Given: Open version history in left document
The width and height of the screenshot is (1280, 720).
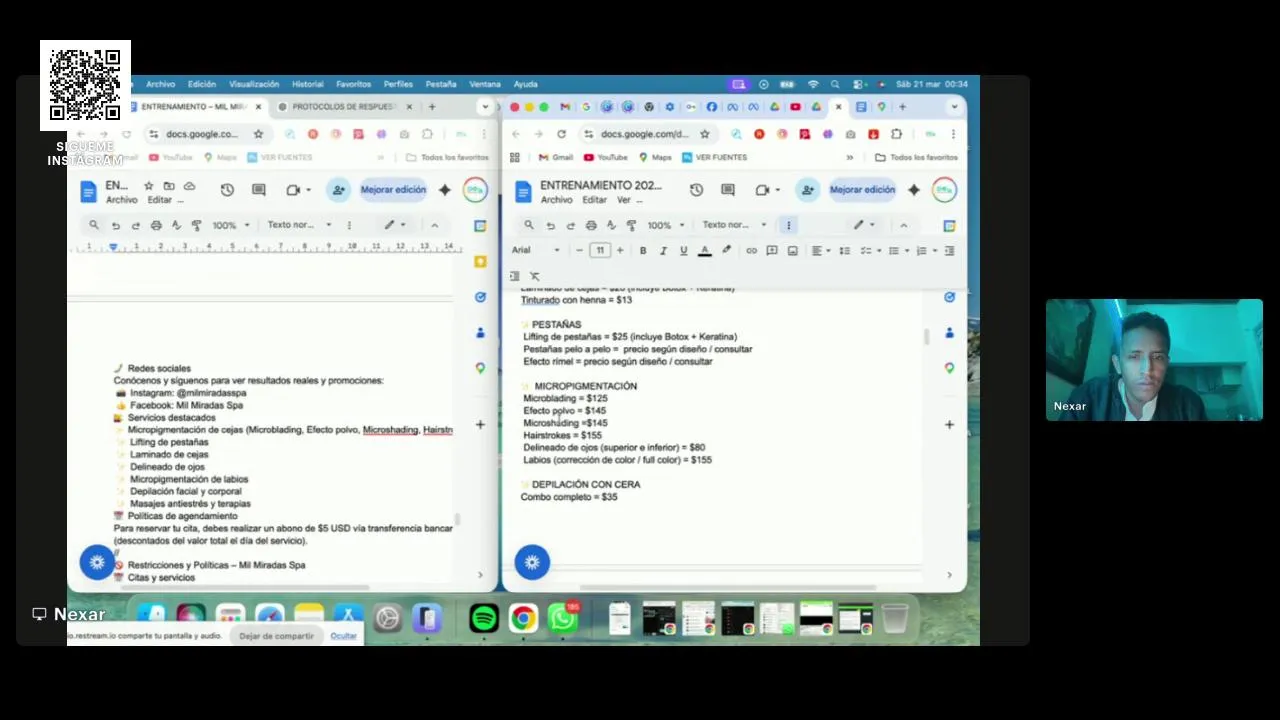Looking at the screenshot, I should (x=227, y=190).
